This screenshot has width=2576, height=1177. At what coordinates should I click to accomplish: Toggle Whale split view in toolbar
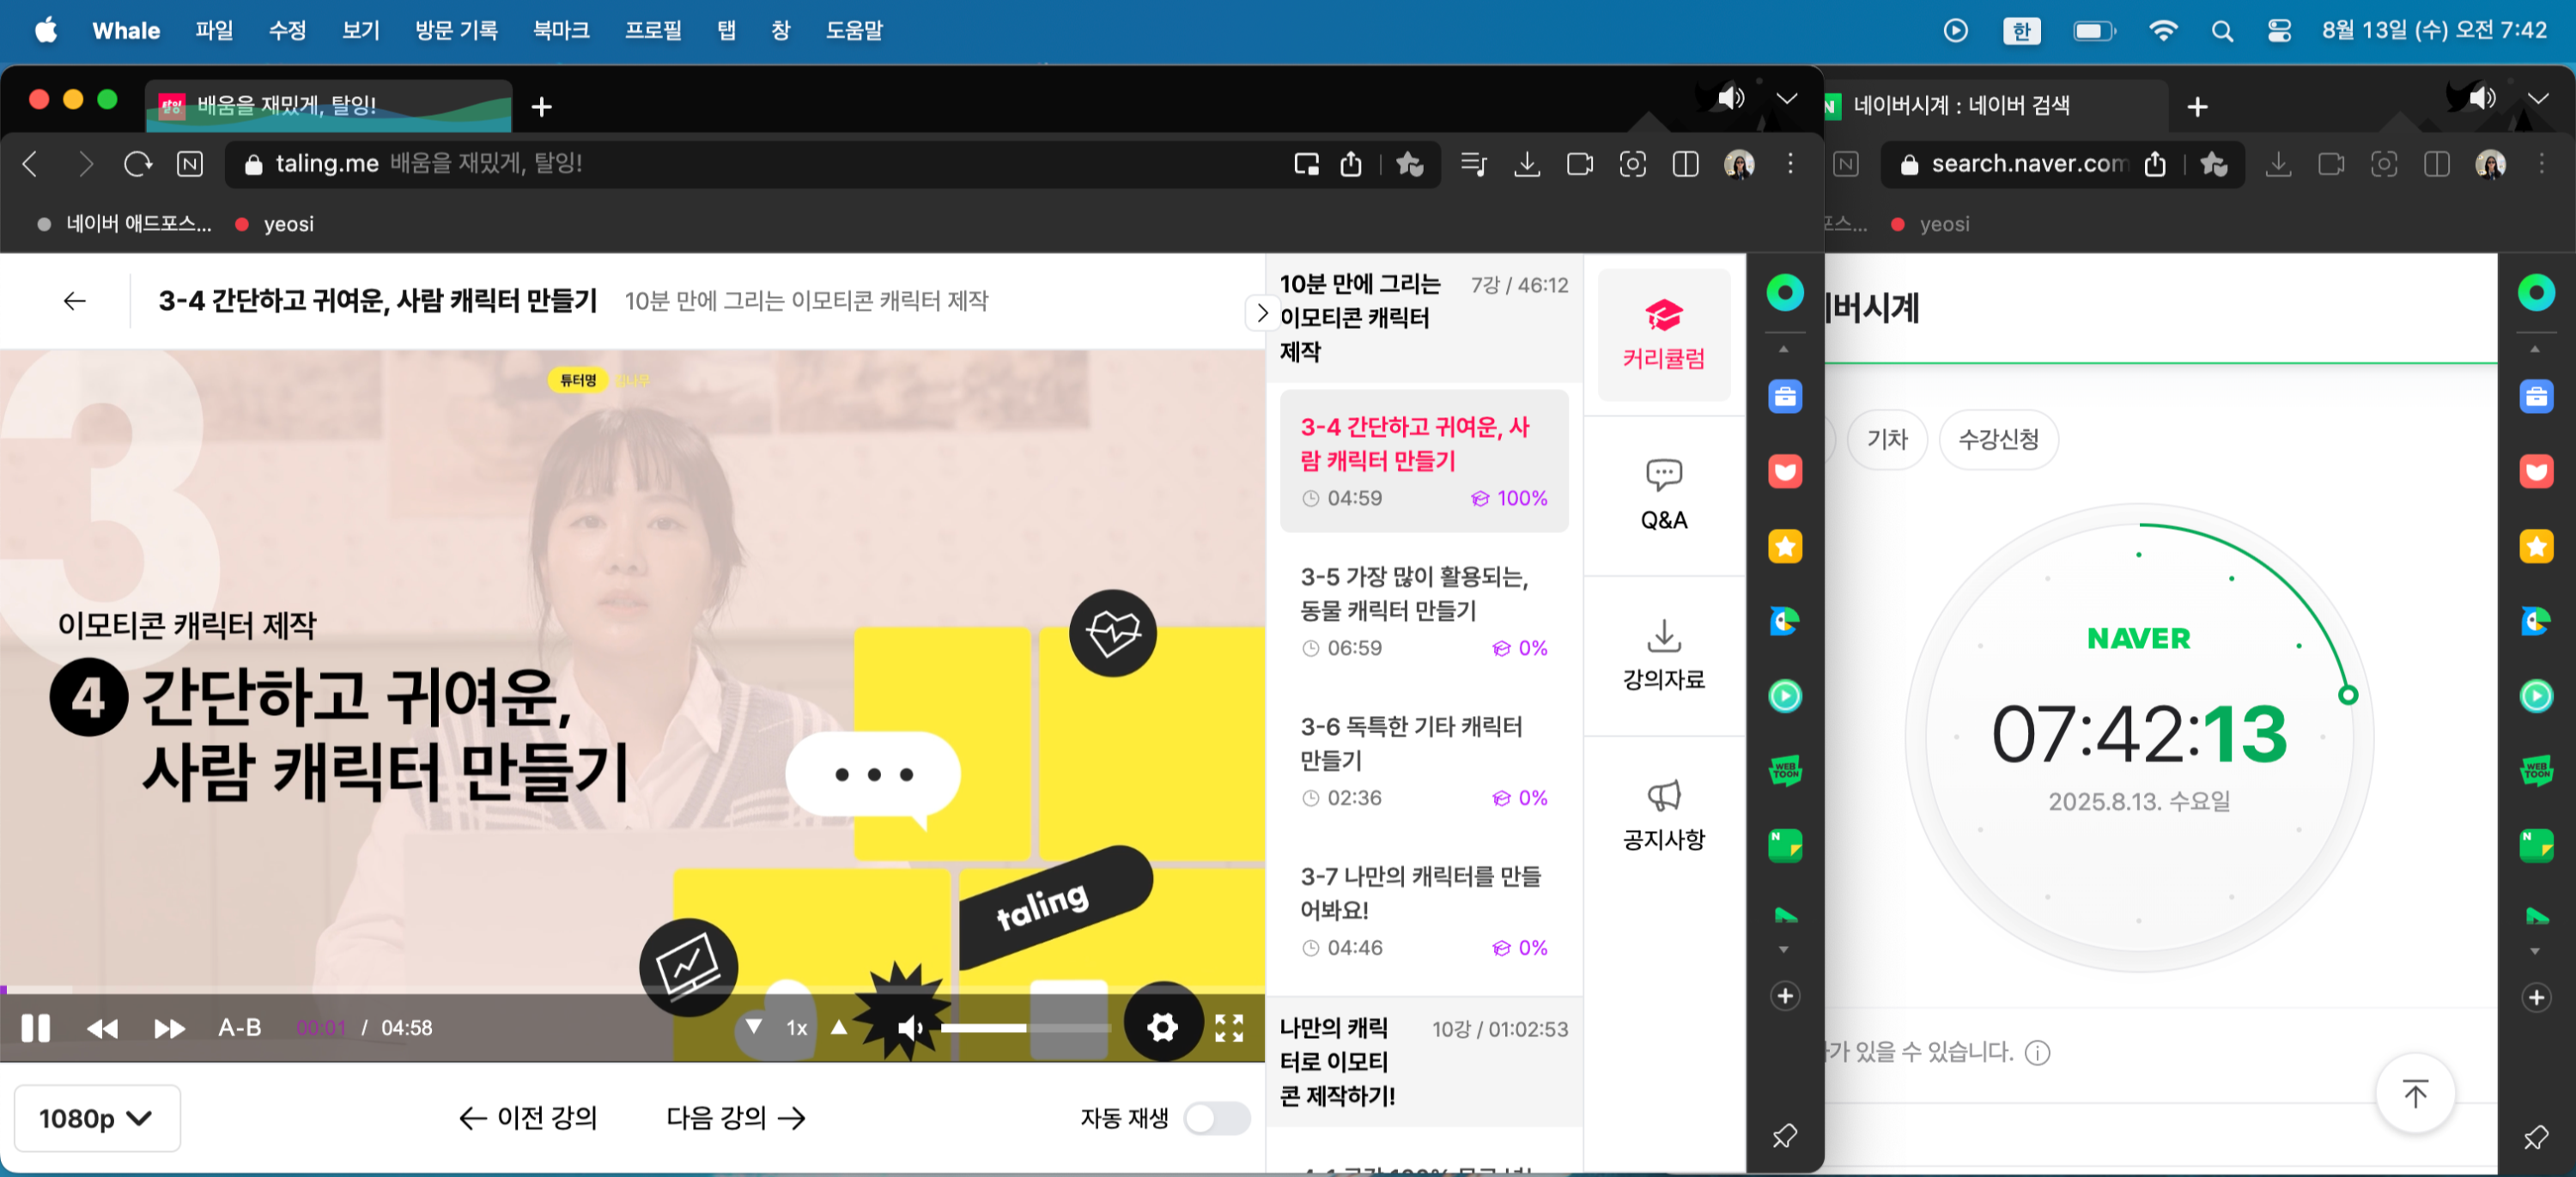[1685, 164]
